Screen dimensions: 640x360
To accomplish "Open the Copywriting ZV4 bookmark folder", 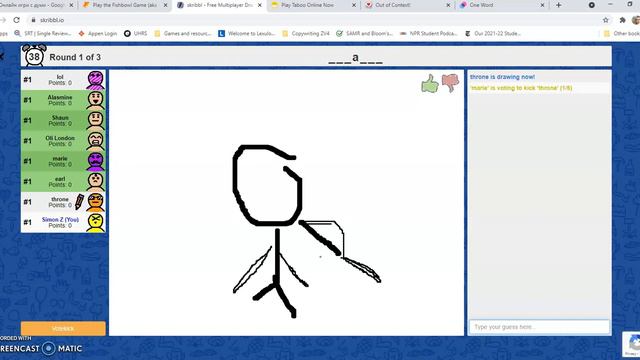I will (x=306, y=33).
